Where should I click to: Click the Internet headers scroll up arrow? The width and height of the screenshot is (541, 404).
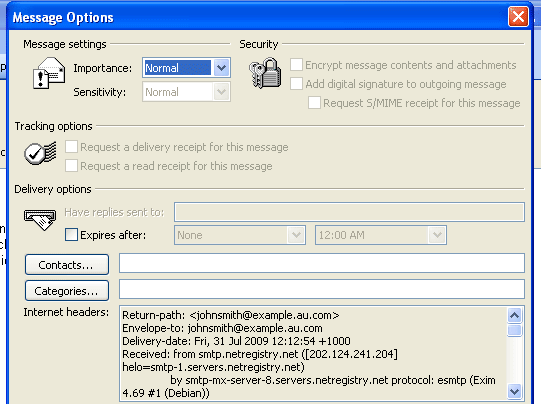coord(514,315)
